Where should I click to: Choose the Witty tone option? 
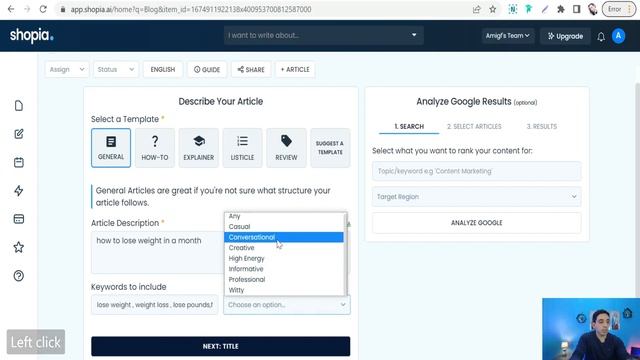[x=284, y=290]
